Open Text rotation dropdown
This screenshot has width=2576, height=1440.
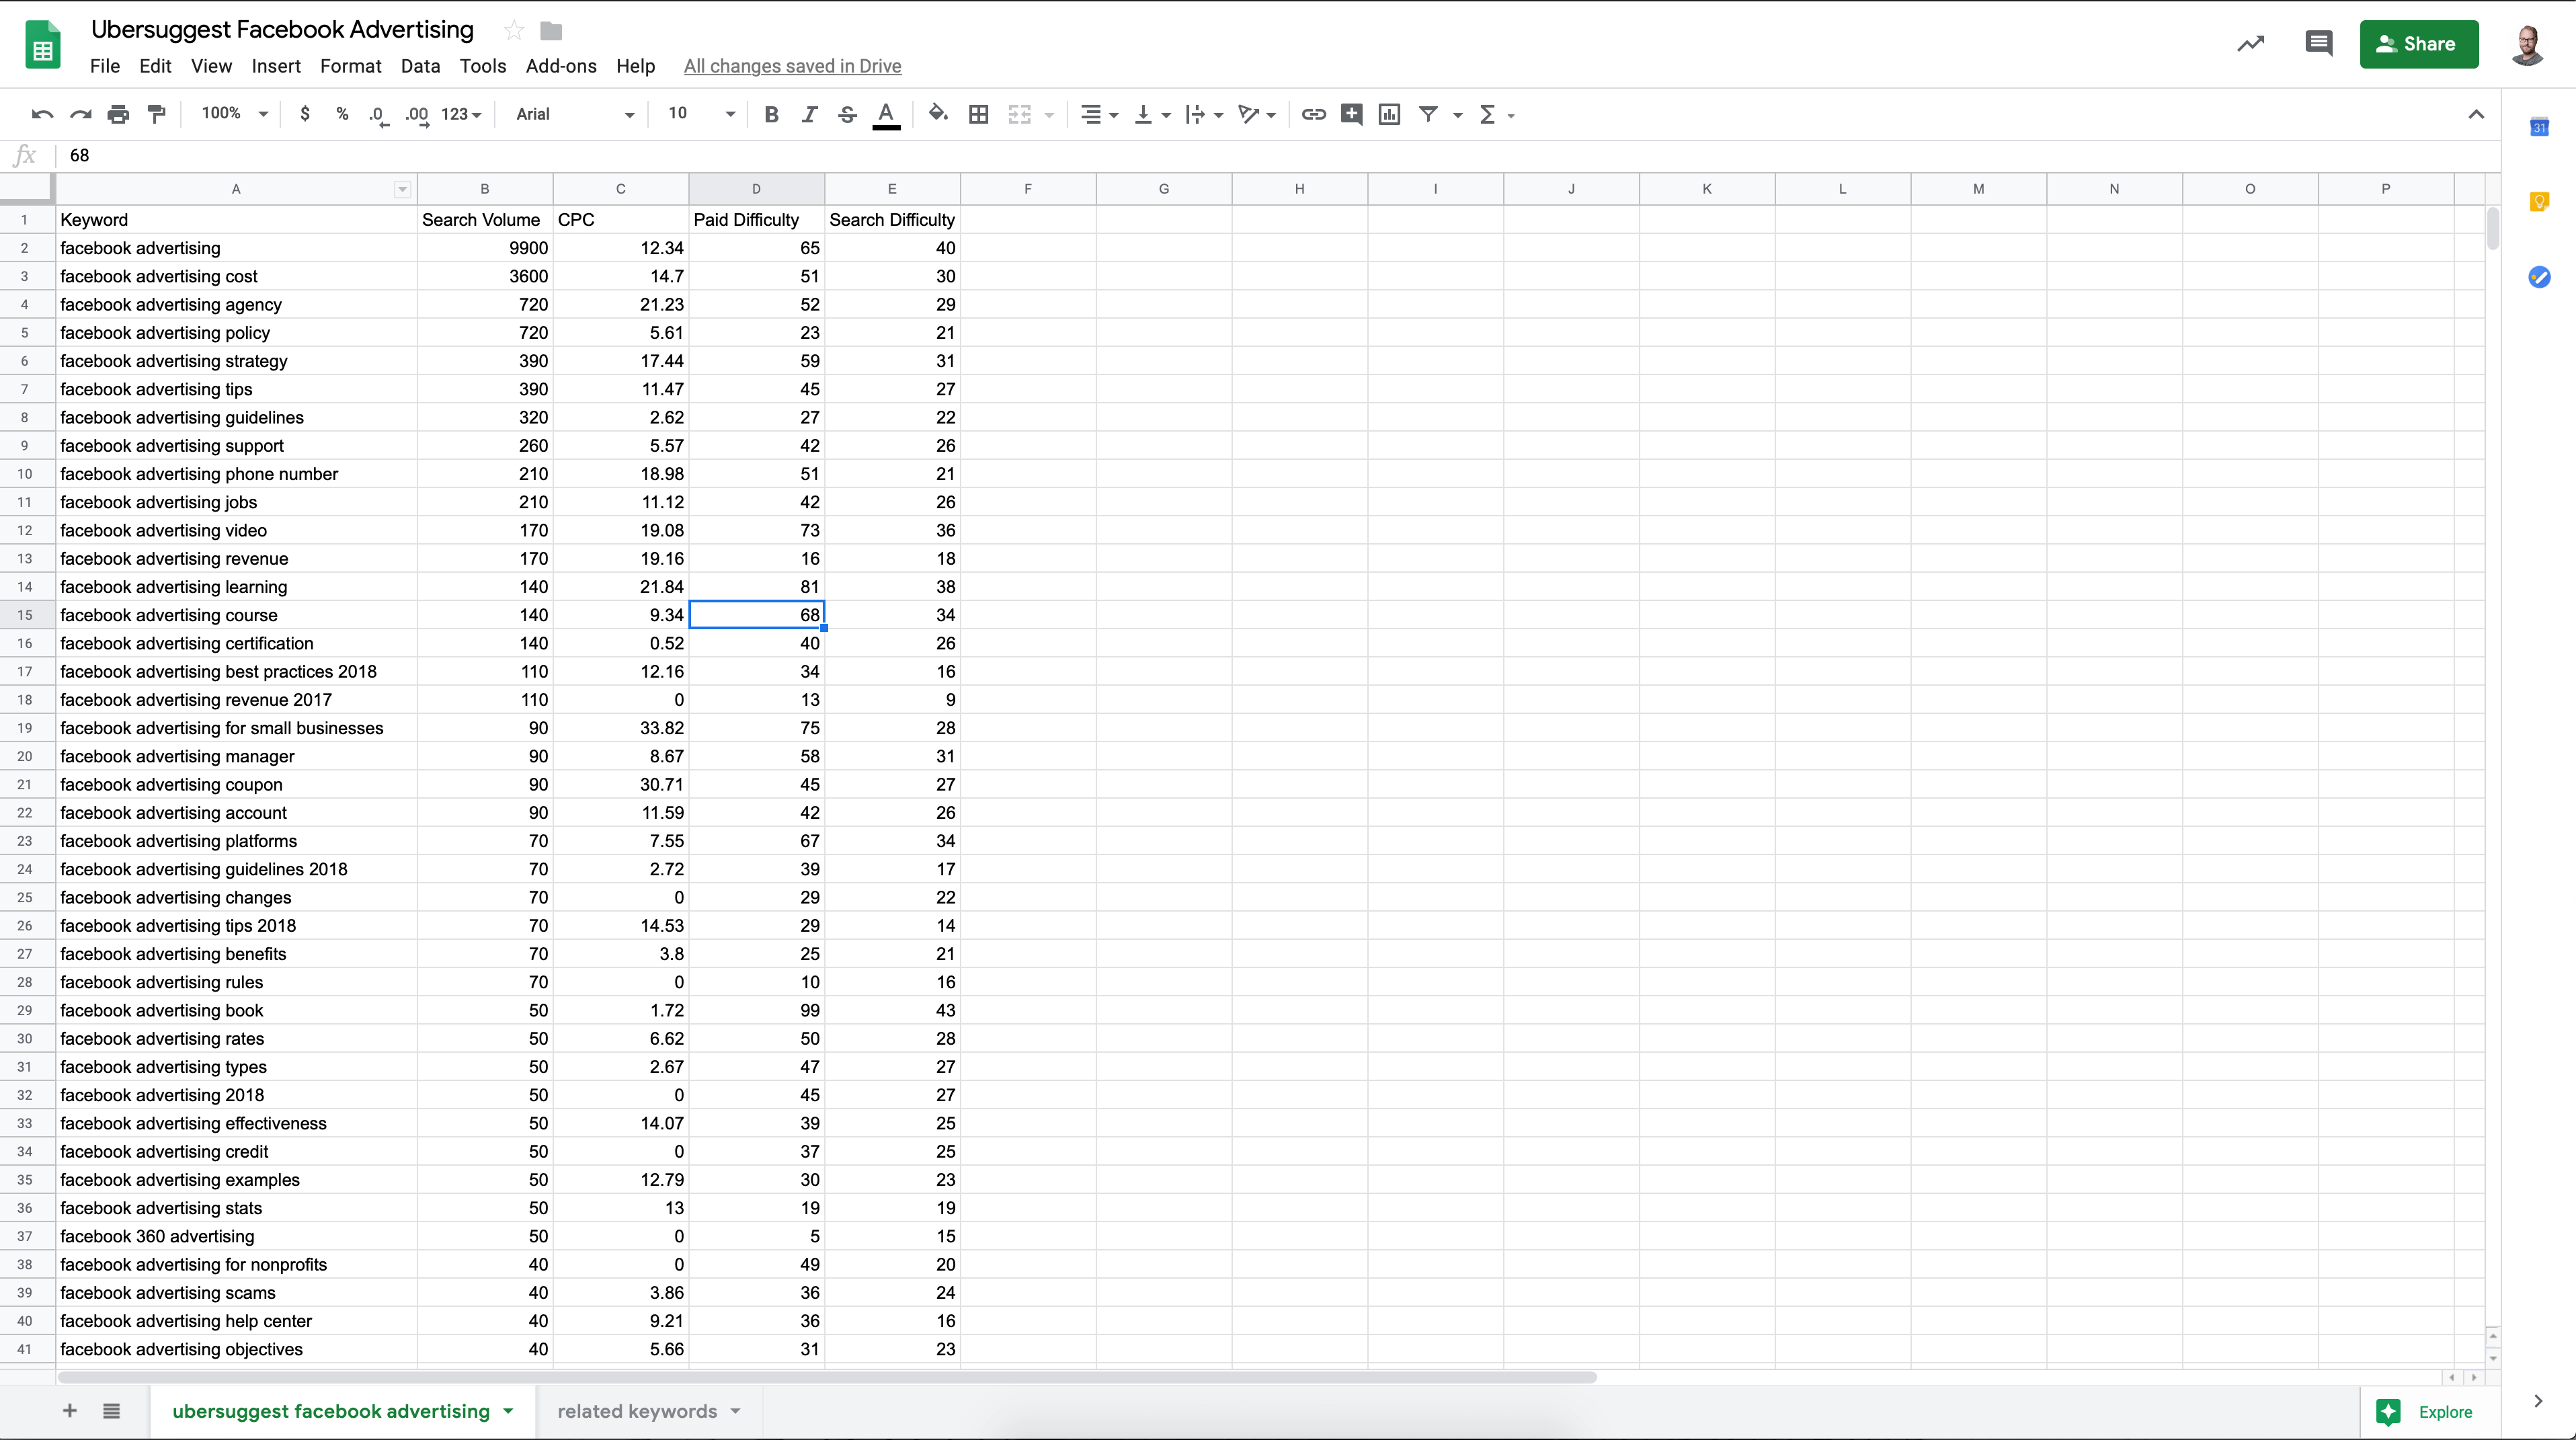1256,115
